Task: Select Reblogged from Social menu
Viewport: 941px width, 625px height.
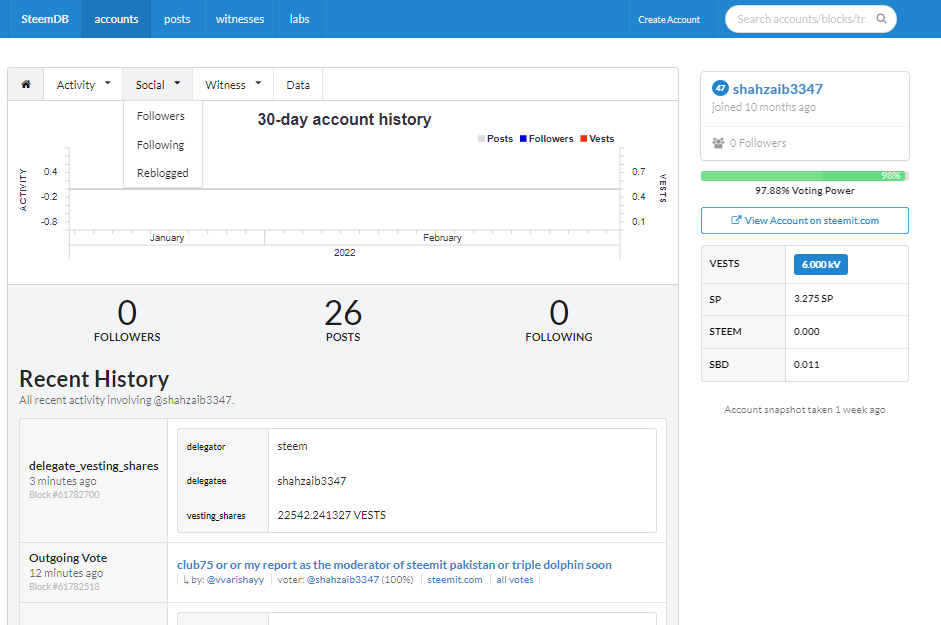Action: [162, 173]
